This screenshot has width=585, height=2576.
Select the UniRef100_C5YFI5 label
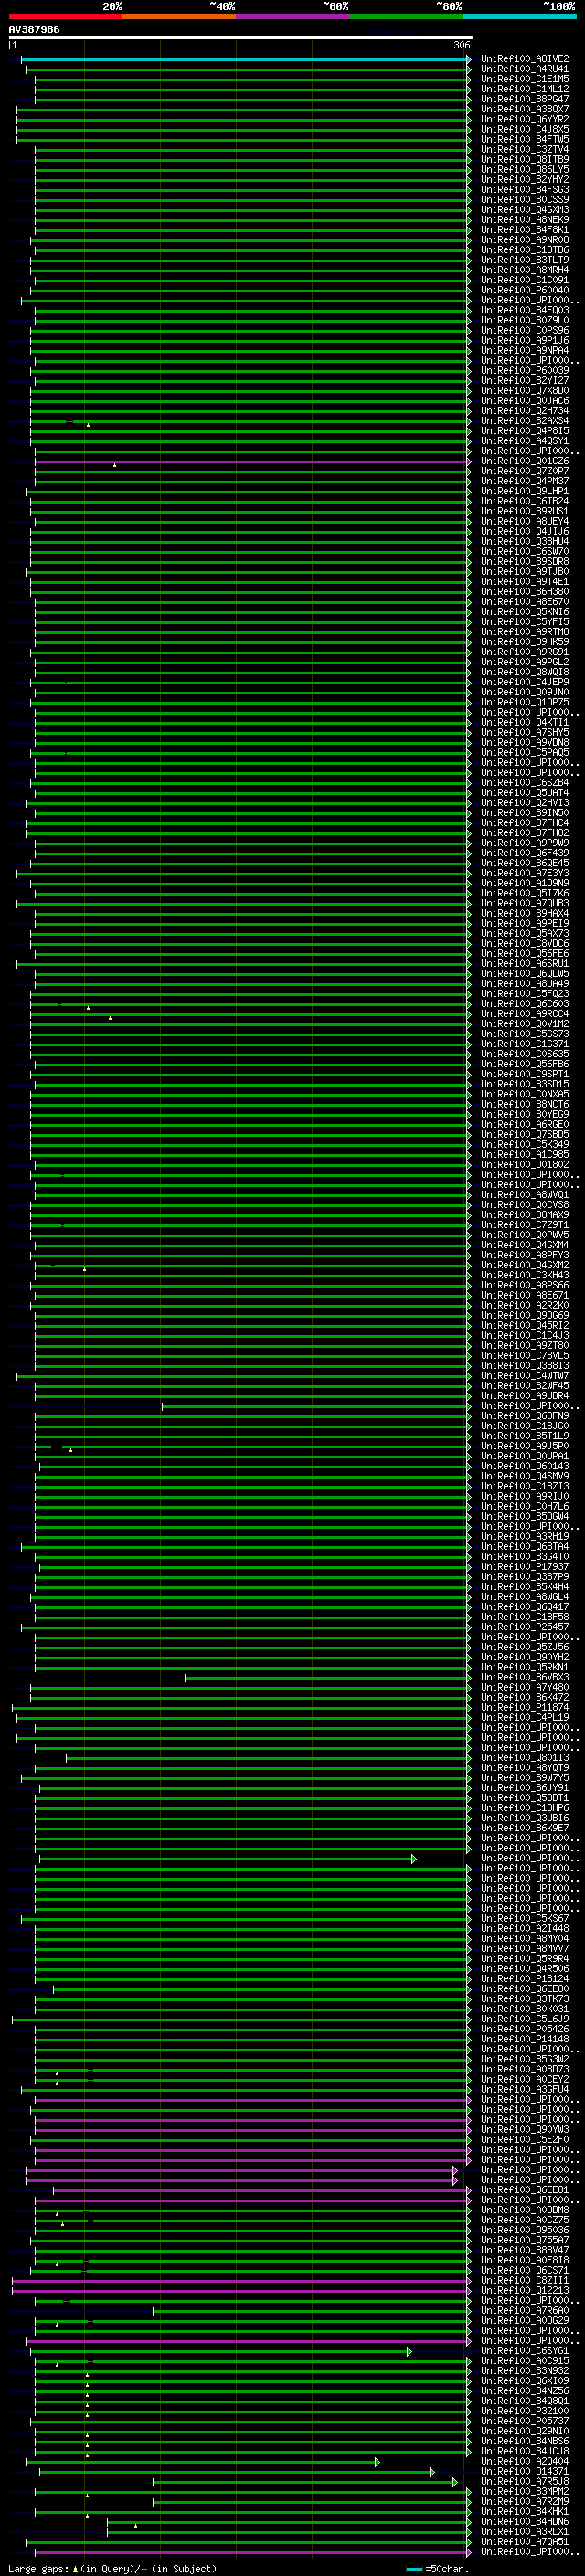(524, 622)
